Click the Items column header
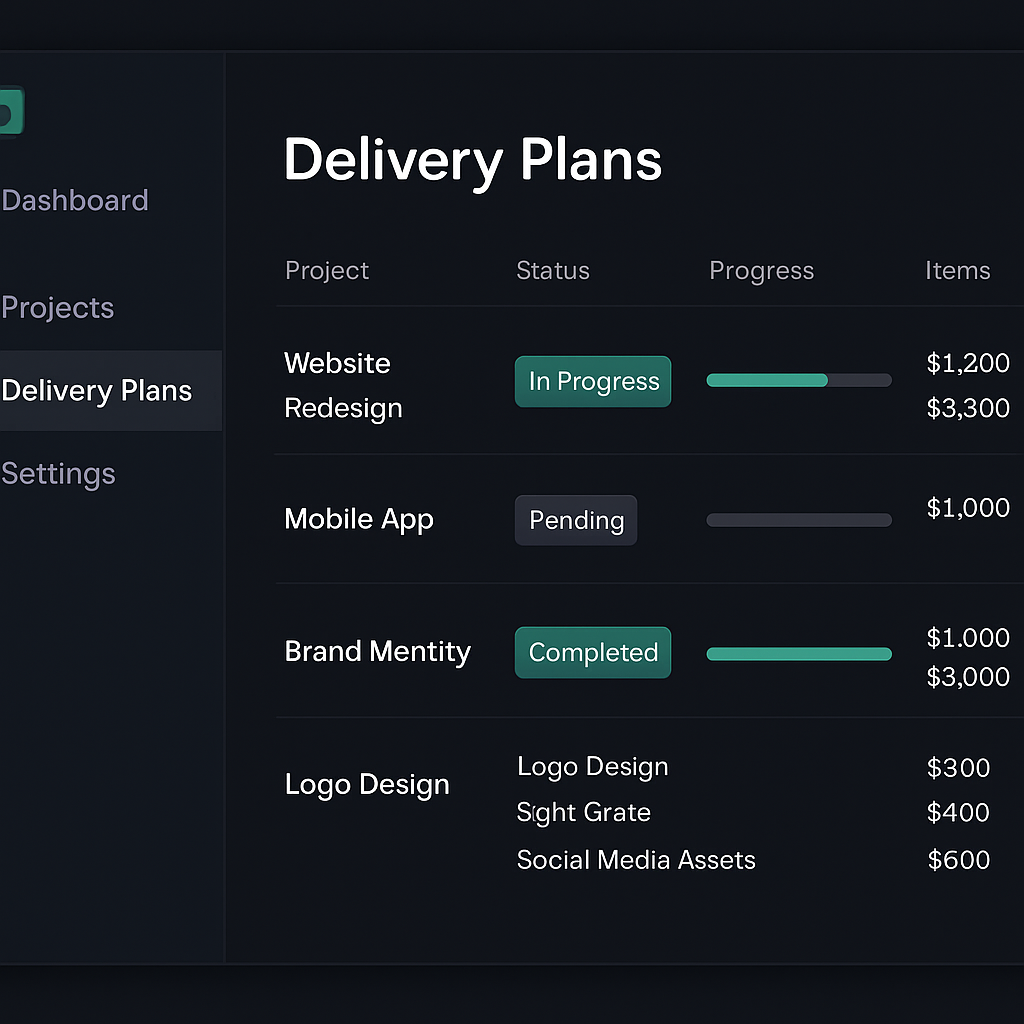The height and width of the screenshot is (1024, 1024). (x=957, y=270)
